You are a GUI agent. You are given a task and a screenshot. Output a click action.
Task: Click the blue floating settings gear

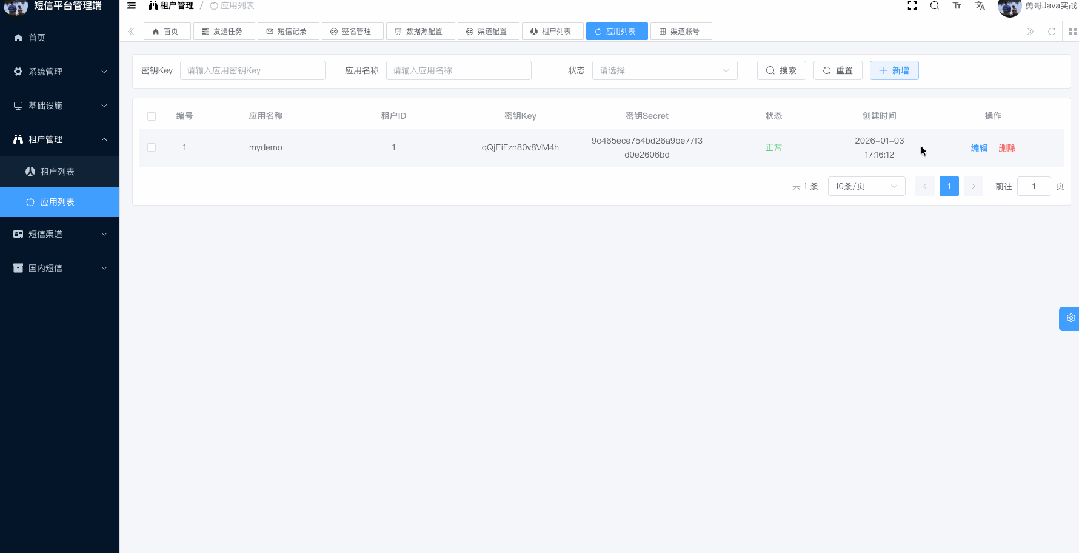pyautogui.click(x=1070, y=318)
